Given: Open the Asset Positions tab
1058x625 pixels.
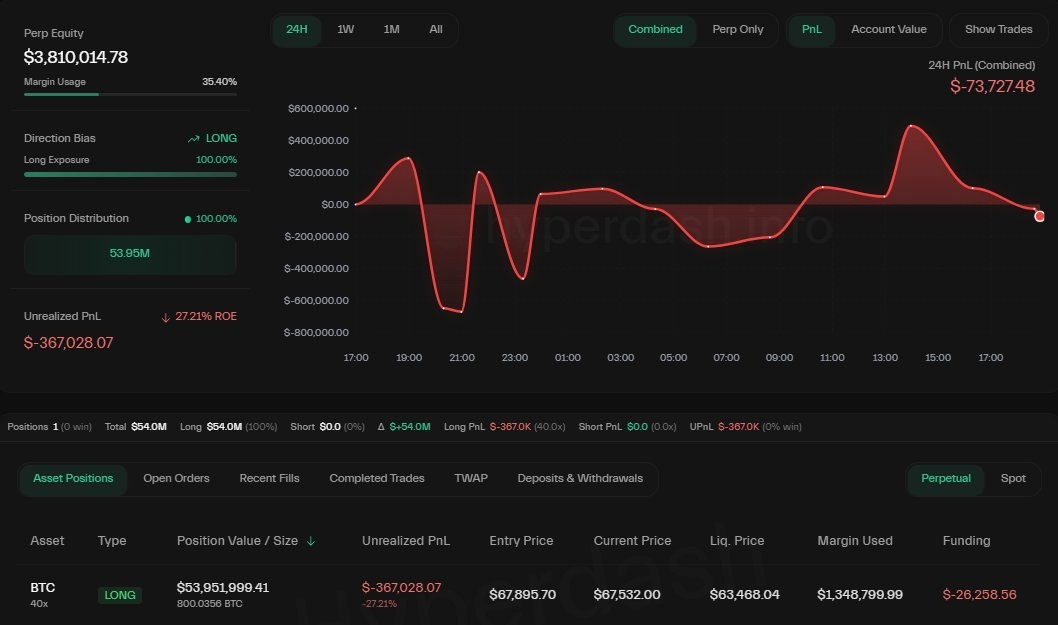Looking at the screenshot, I should pyautogui.click(x=73, y=479).
